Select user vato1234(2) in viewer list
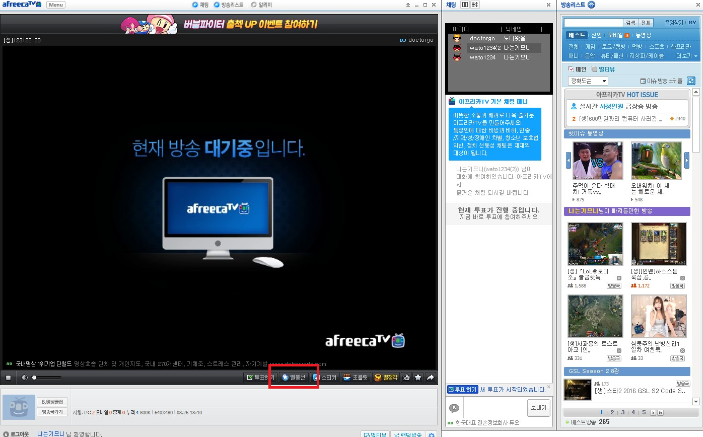Image resolution: width=703 pixels, height=437 pixels. coord(498,48)
